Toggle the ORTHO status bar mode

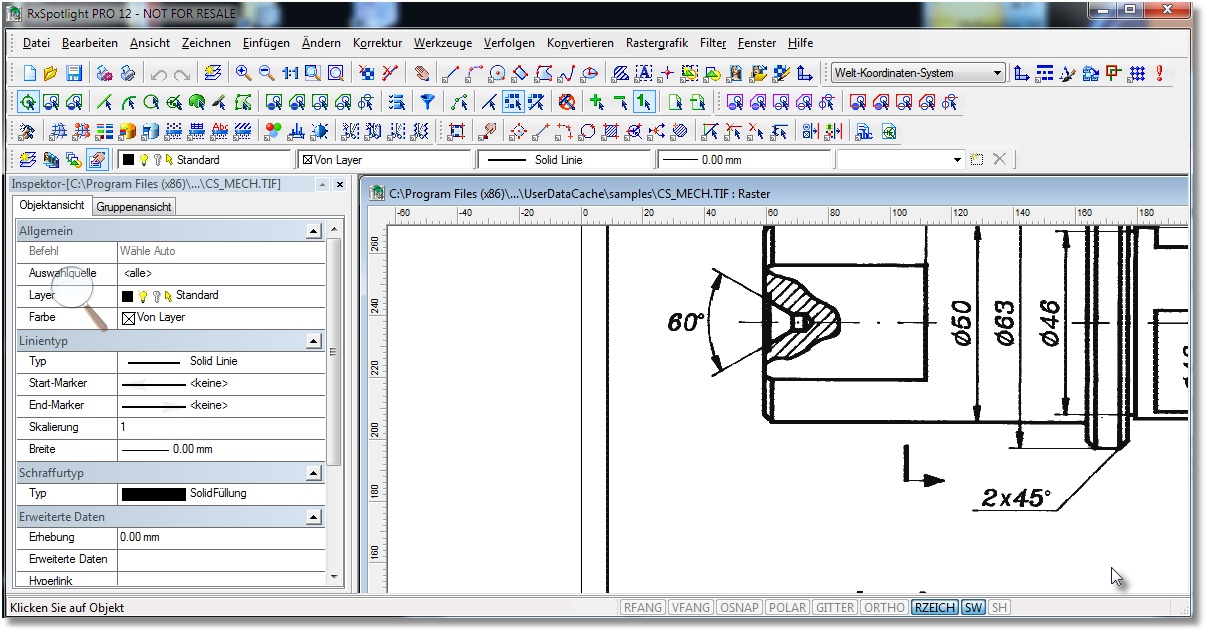(884, 608)
